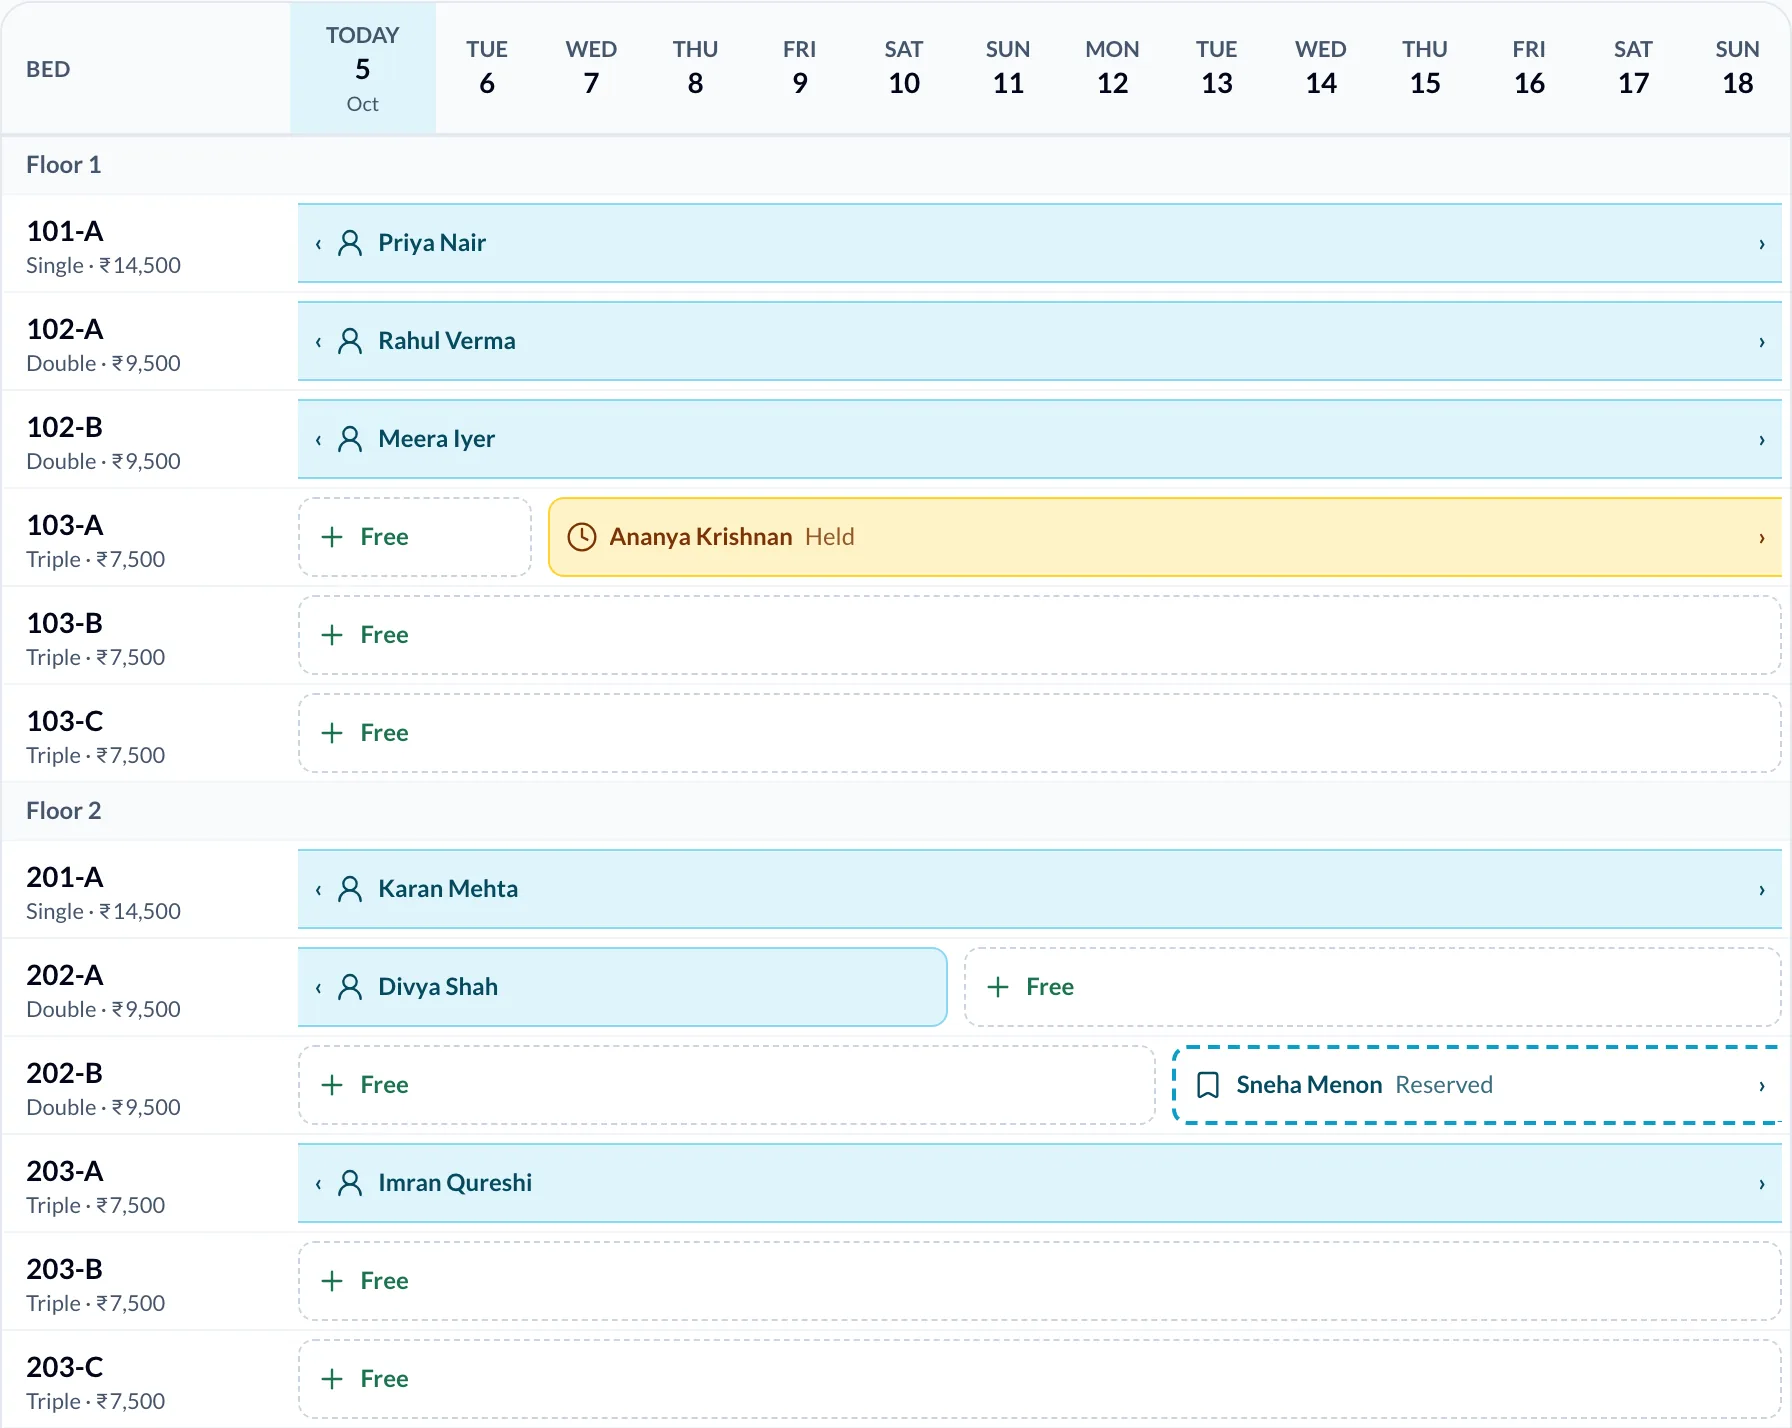This screenshot has width=1792, height=1428.
Task: Click the right chevron on Imran Qureshi's booking
Action: (x=1762, y=1184)
